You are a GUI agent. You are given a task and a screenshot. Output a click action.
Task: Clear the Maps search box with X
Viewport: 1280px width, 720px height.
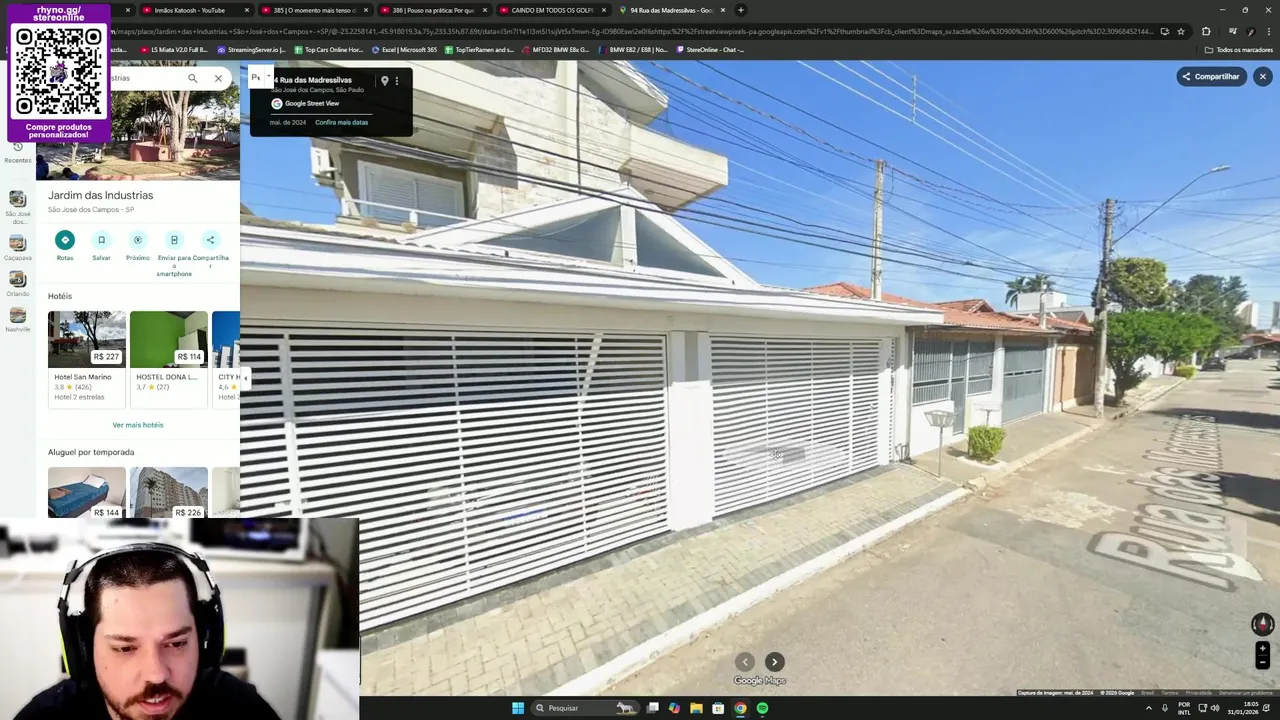[218, 78]
